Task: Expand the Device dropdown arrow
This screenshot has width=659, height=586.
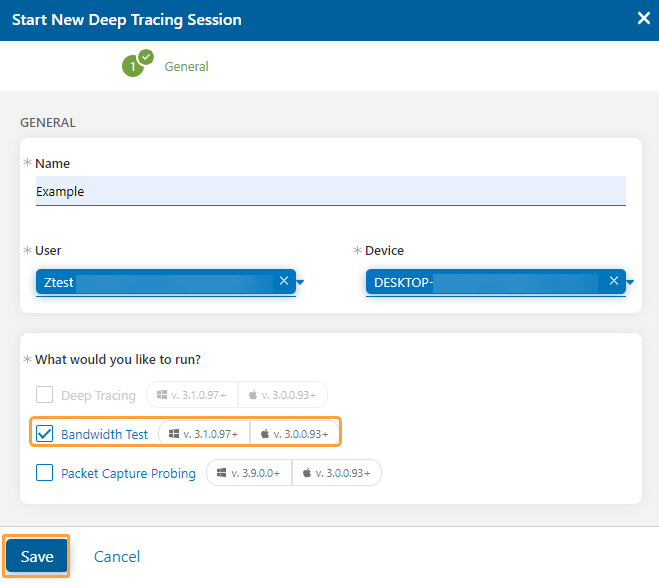Action: [x=631, y=283]
